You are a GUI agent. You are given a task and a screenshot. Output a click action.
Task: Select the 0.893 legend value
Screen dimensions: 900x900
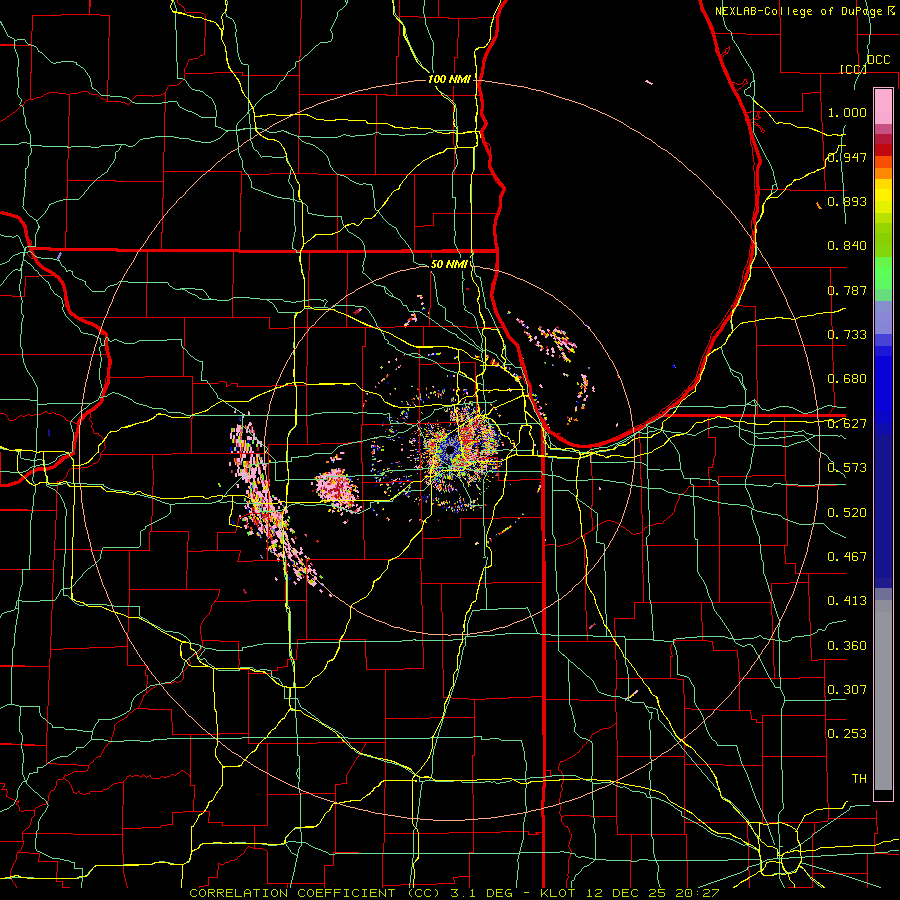tap(847, 201)
